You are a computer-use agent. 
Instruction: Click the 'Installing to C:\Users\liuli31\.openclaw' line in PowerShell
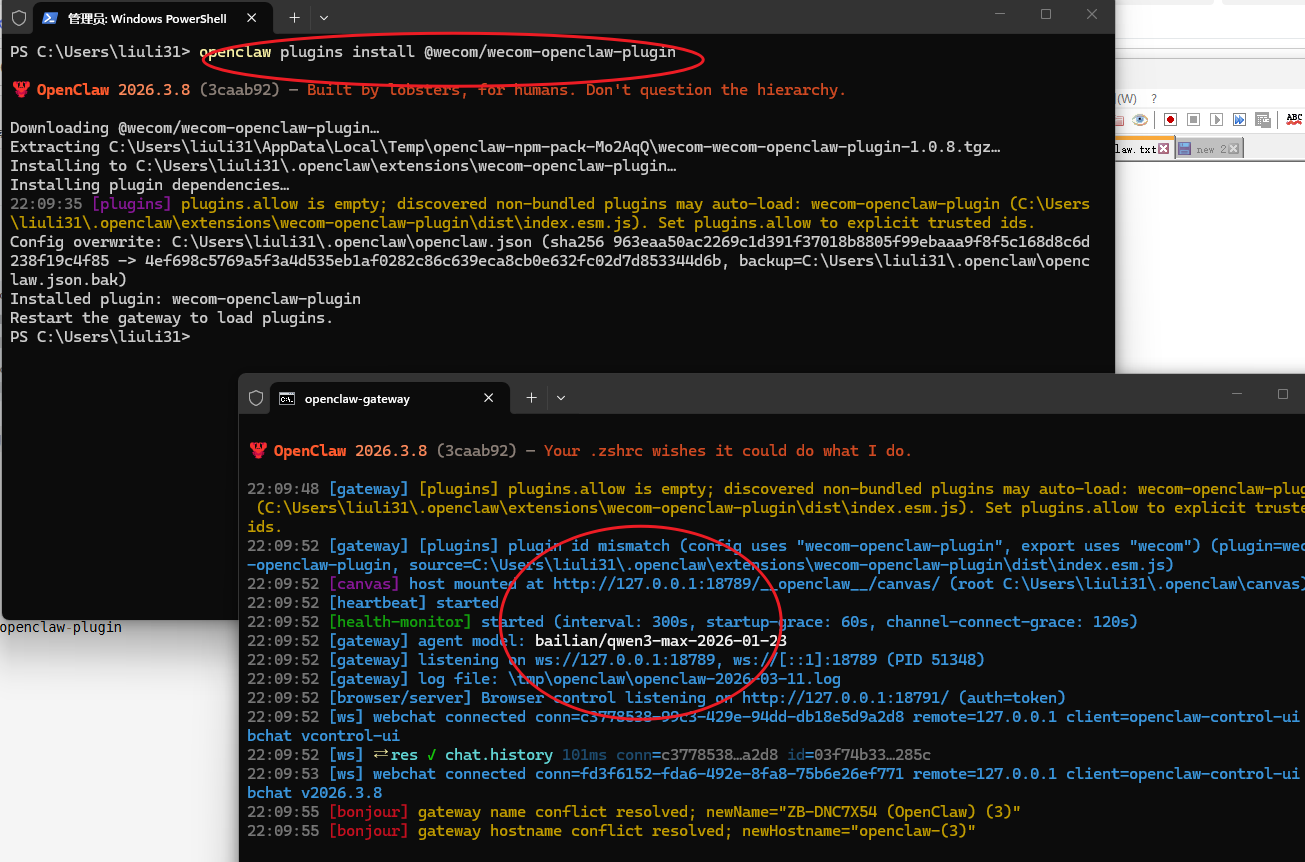tap(343, 166)
